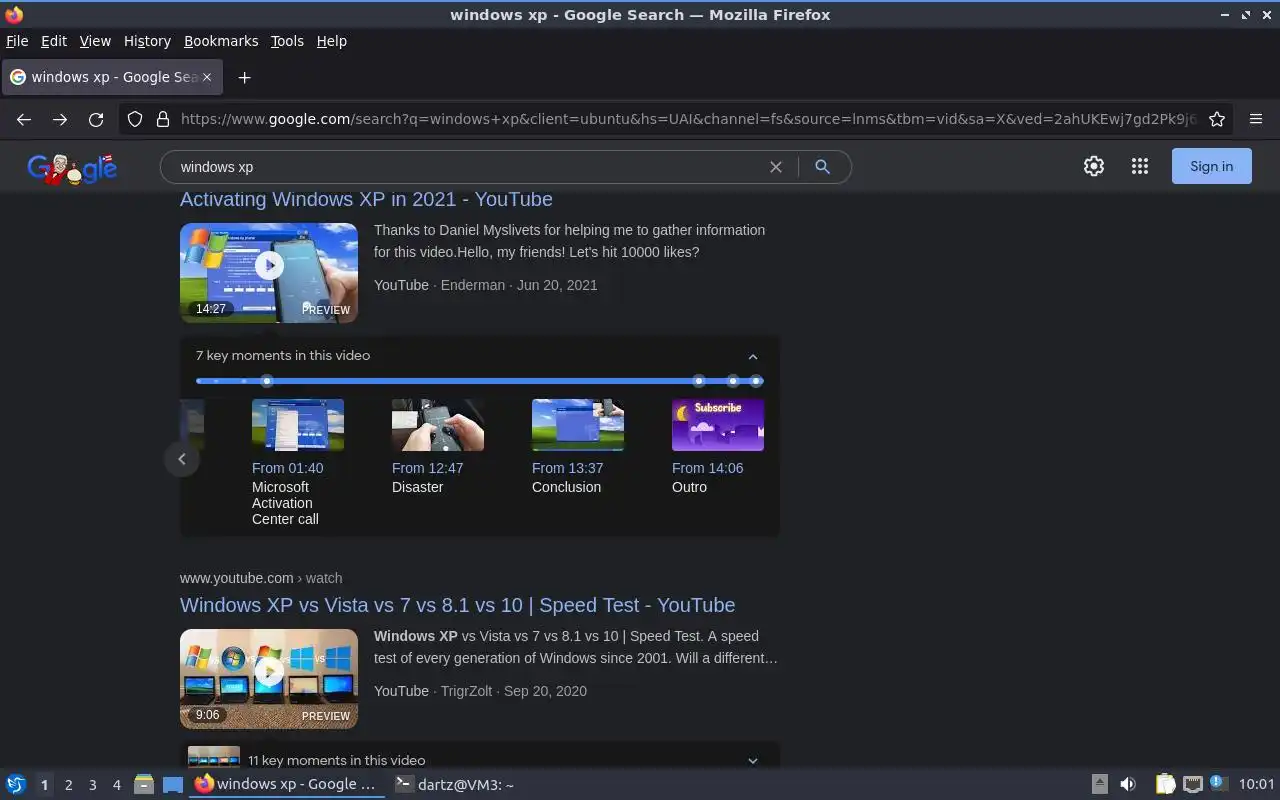This screenshot has width=1280, height=800.
Task: Open the Outro key moment thumbnail
Action: [x=718, y=425]
